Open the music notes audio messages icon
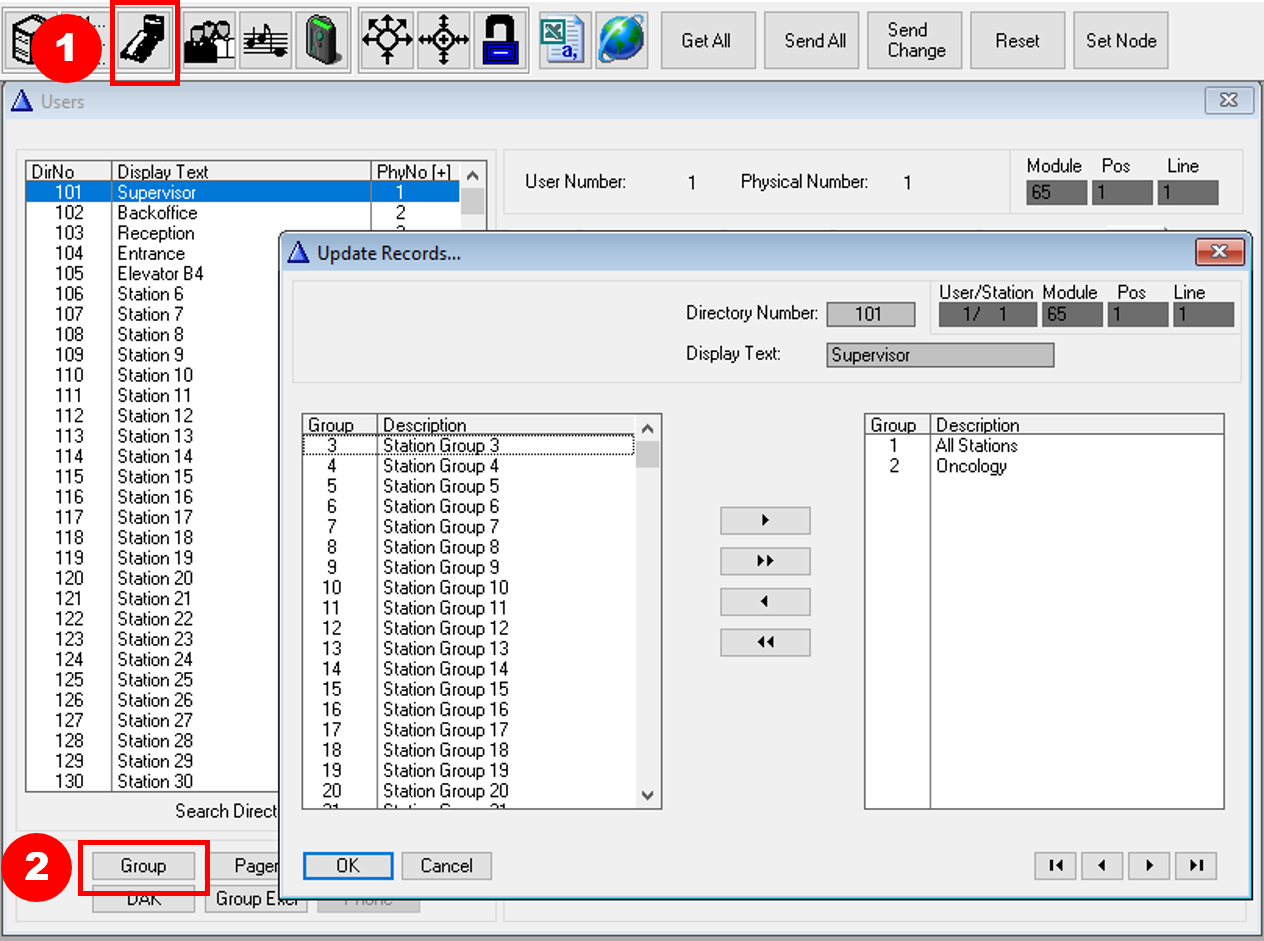 [x=267, y=42]
